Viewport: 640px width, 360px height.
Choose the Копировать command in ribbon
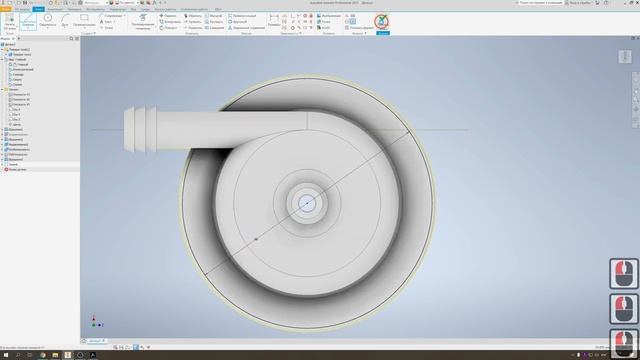click(170, 22)
